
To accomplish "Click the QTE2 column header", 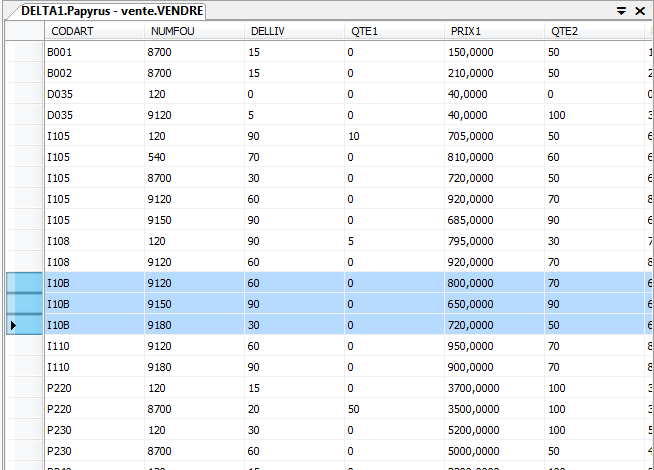I will tap(594, 31).
